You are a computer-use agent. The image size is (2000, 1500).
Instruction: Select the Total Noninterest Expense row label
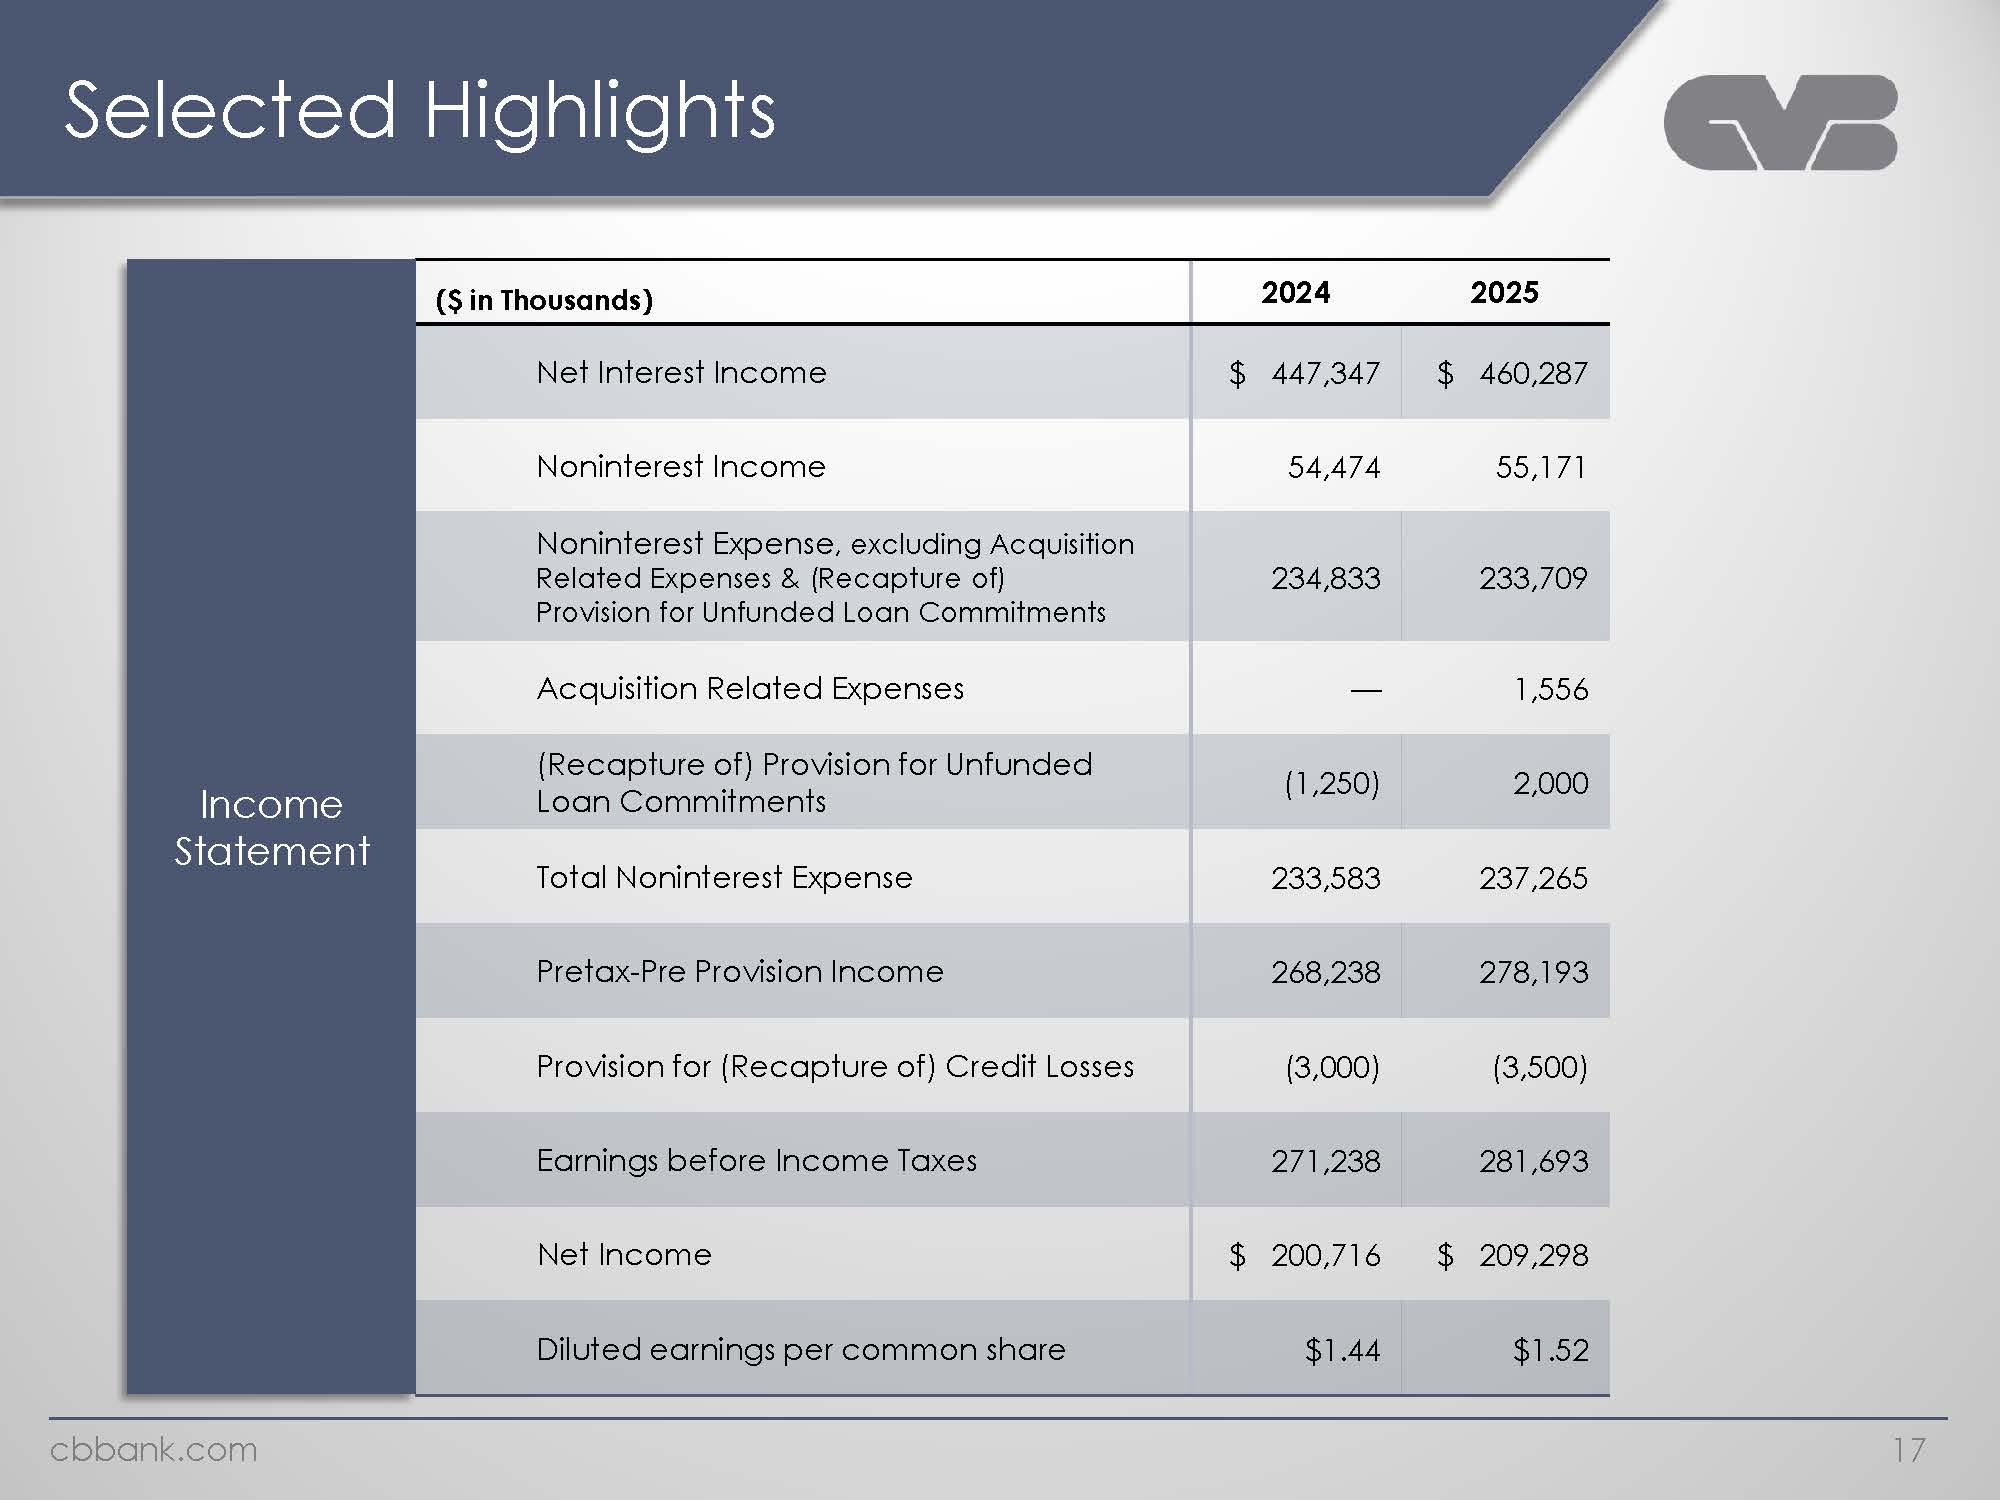click(724, 877)
